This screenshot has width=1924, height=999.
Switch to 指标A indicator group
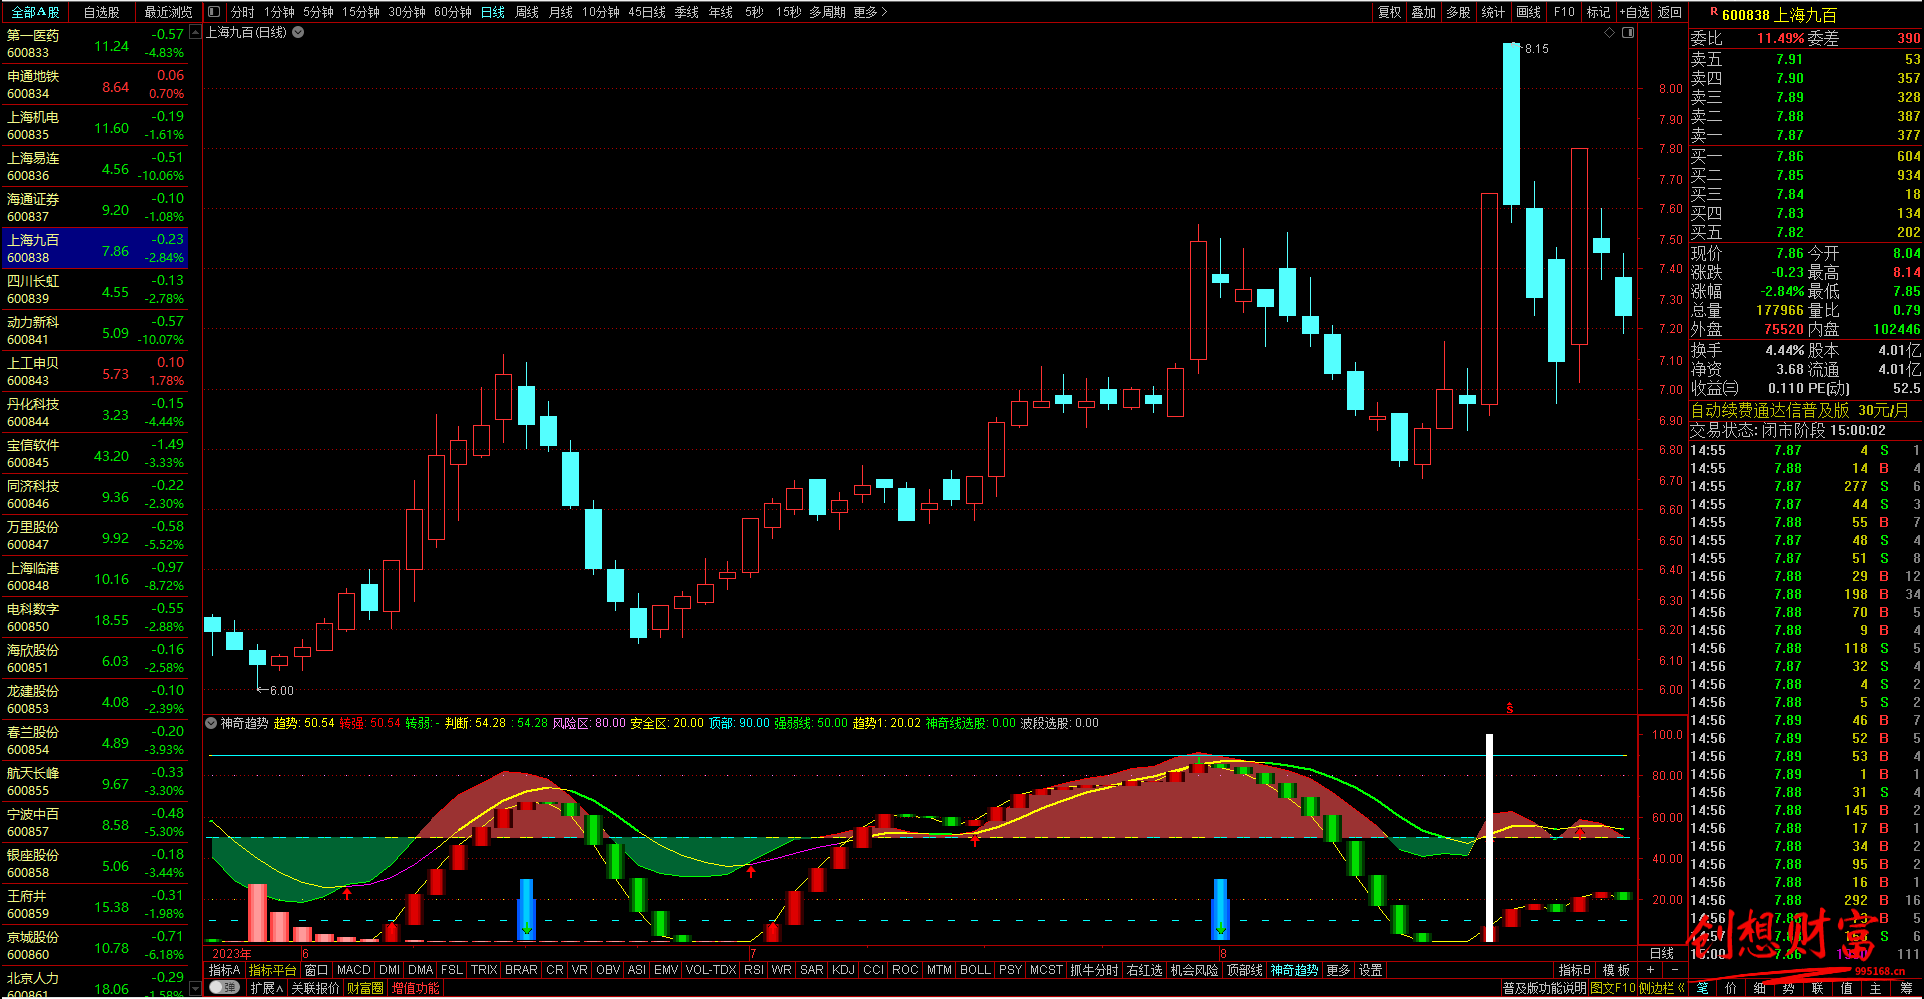pyautogui.click(x=224, y=970)
